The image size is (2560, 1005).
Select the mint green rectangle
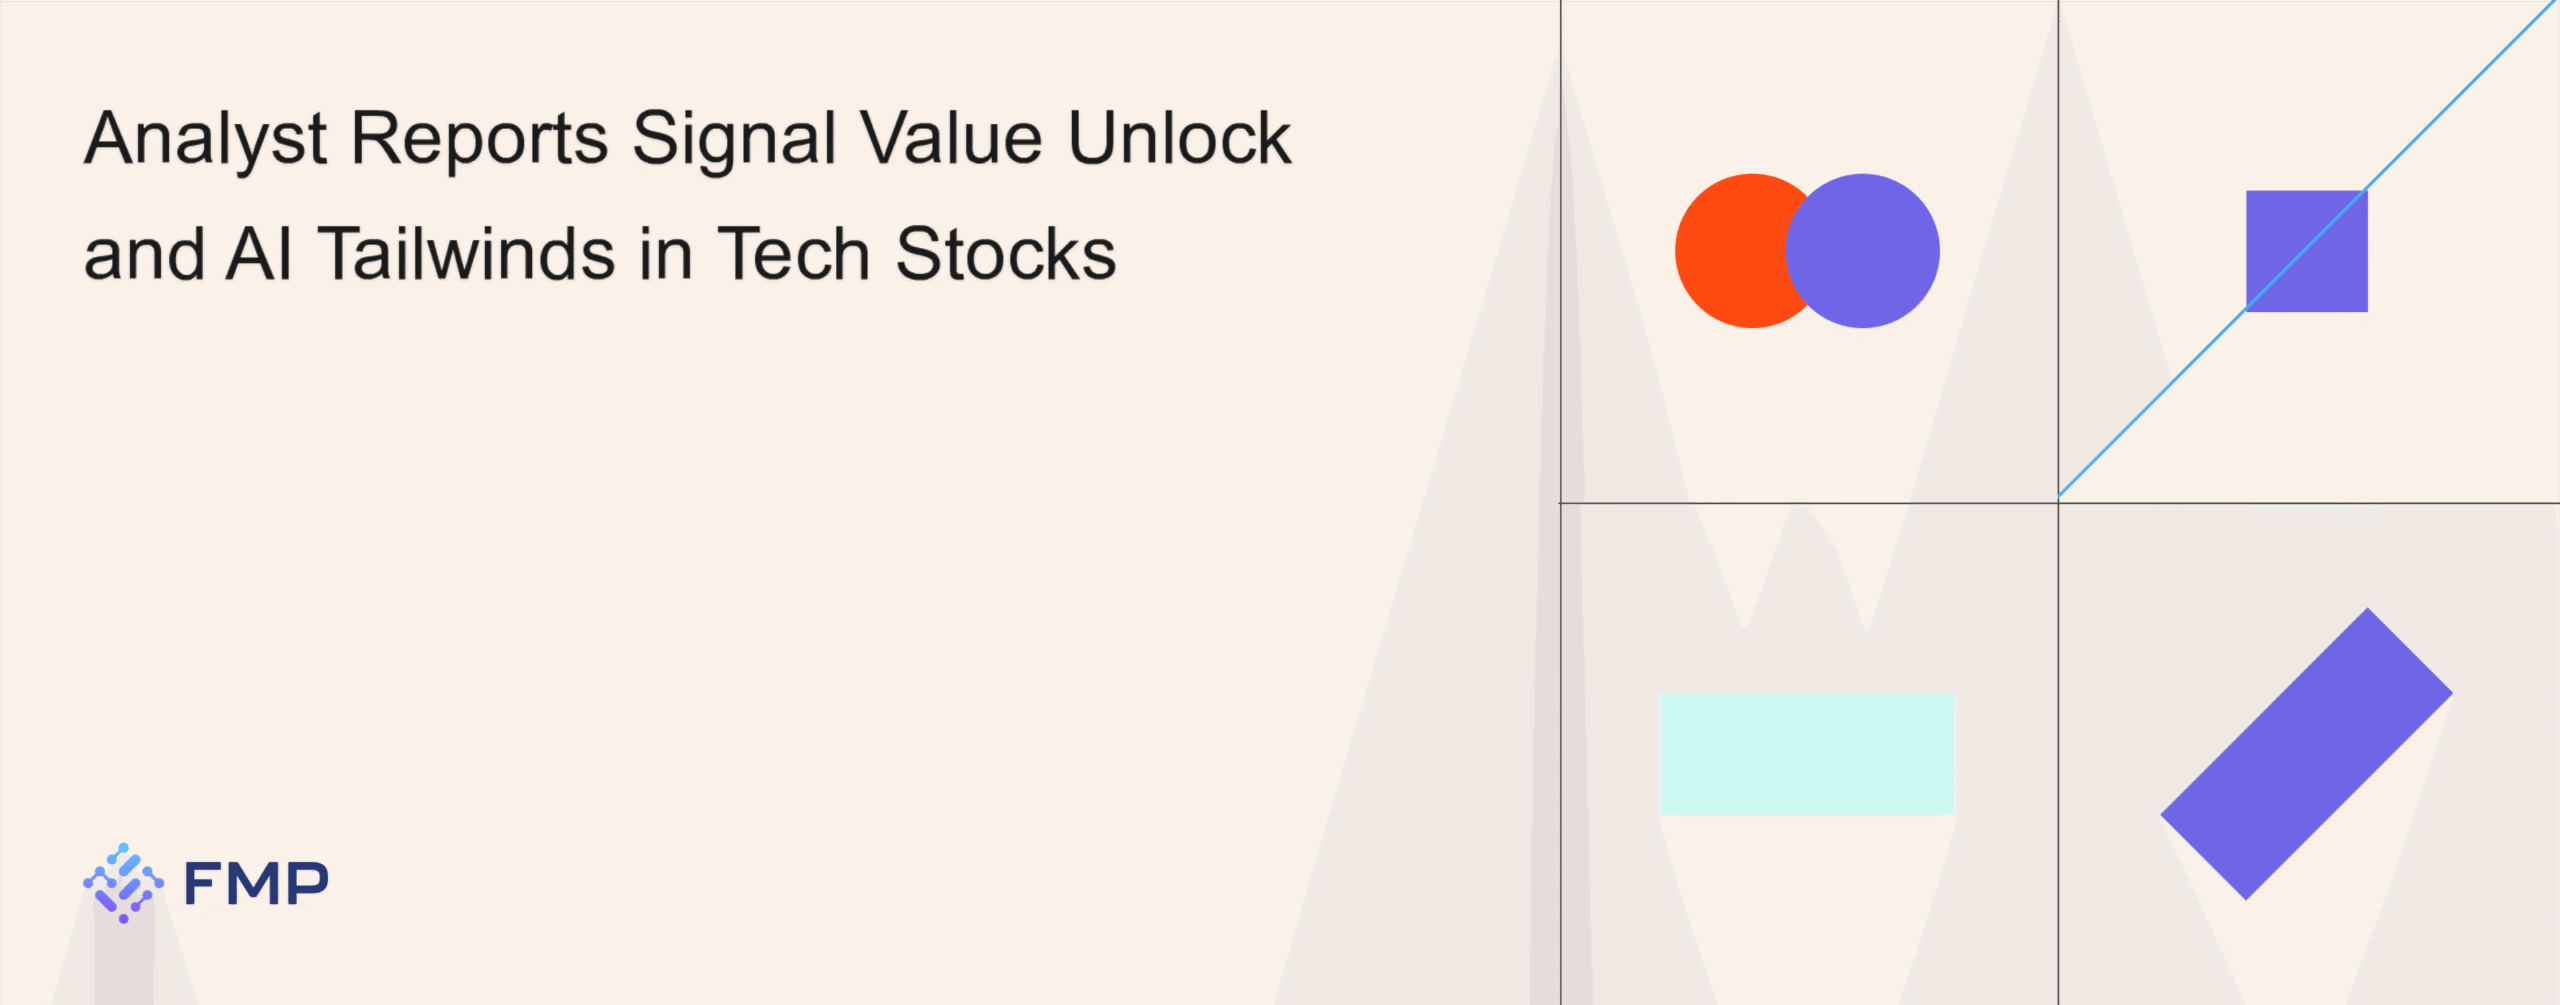tap(1807, 753)
